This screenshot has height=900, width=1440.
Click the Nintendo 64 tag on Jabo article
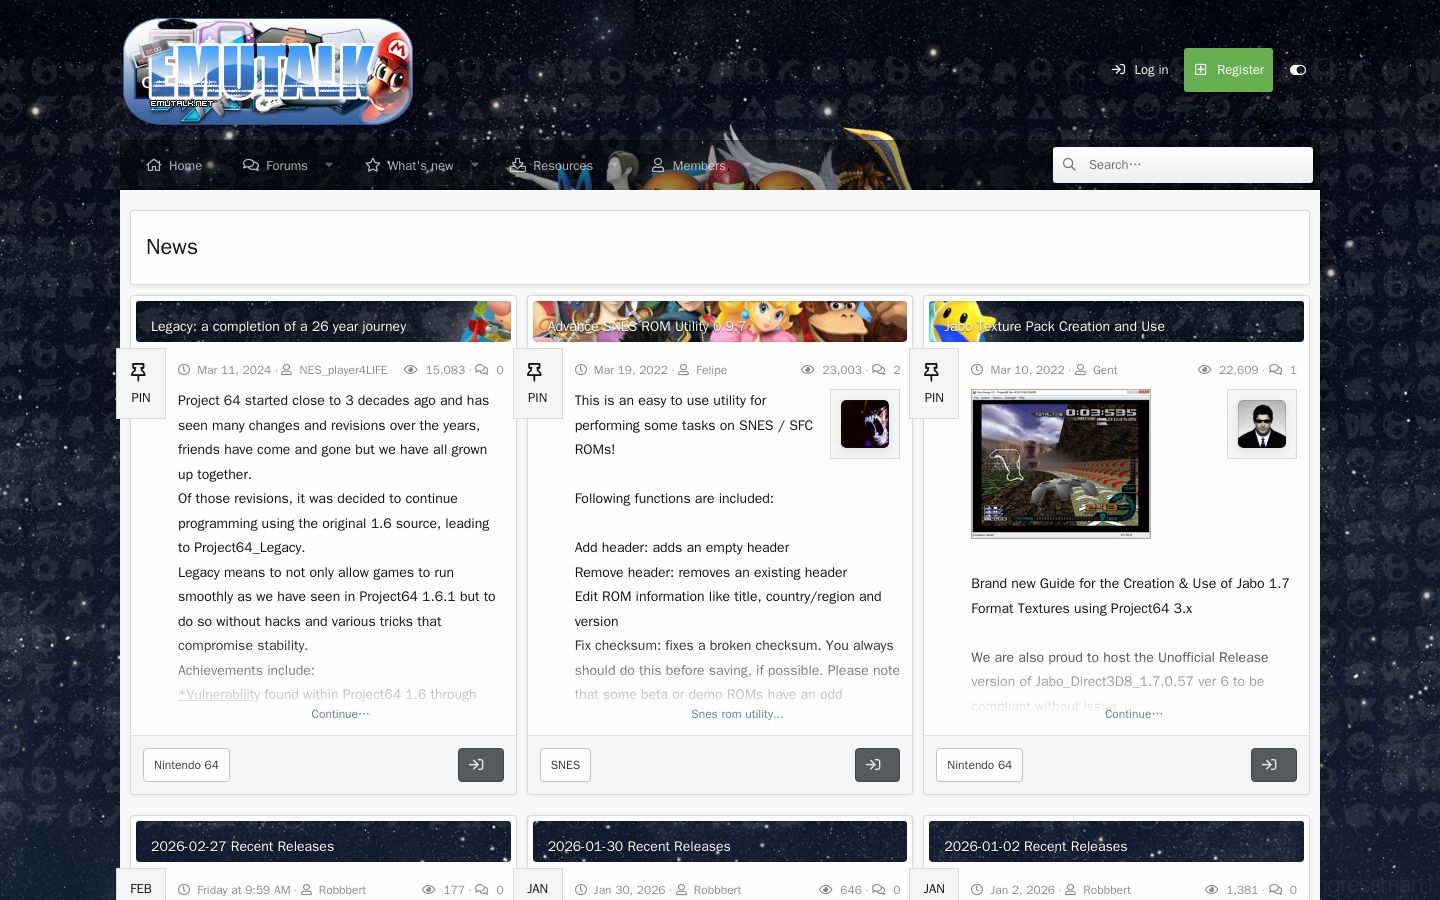coord(979,765)
